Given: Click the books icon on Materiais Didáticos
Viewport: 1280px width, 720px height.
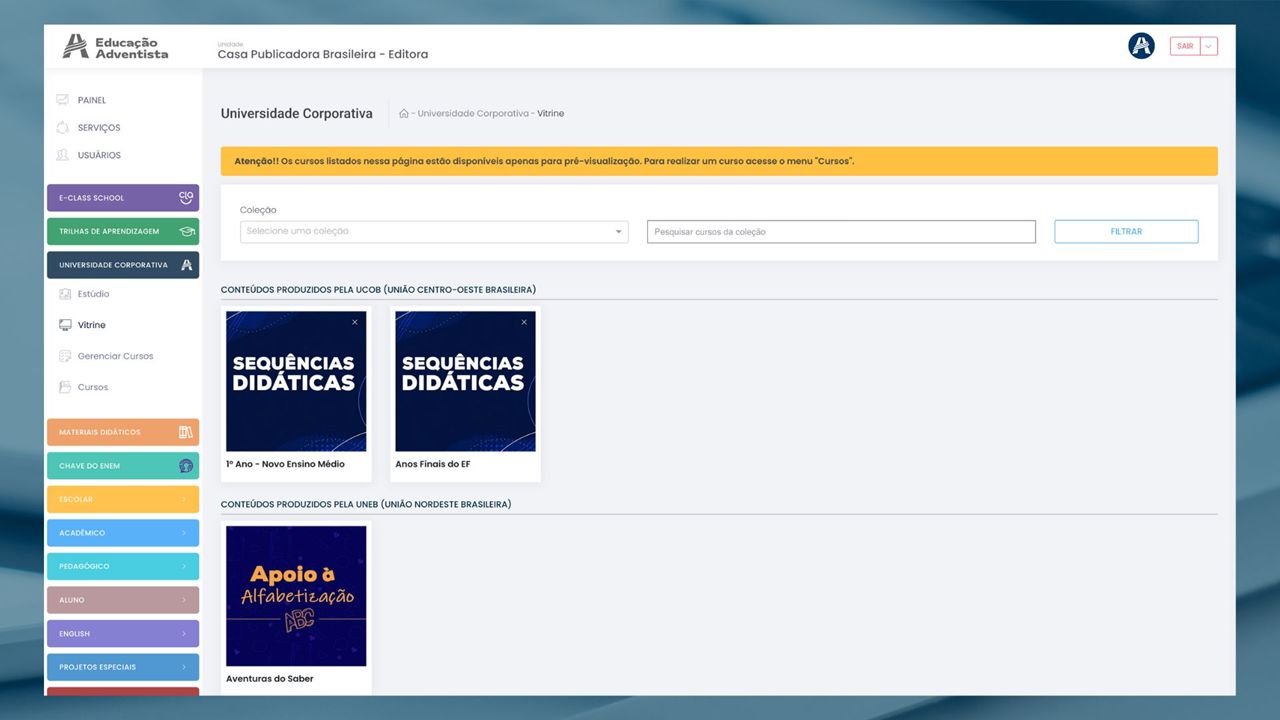Looking at the screenshot, I should click(x=185, y=432).
